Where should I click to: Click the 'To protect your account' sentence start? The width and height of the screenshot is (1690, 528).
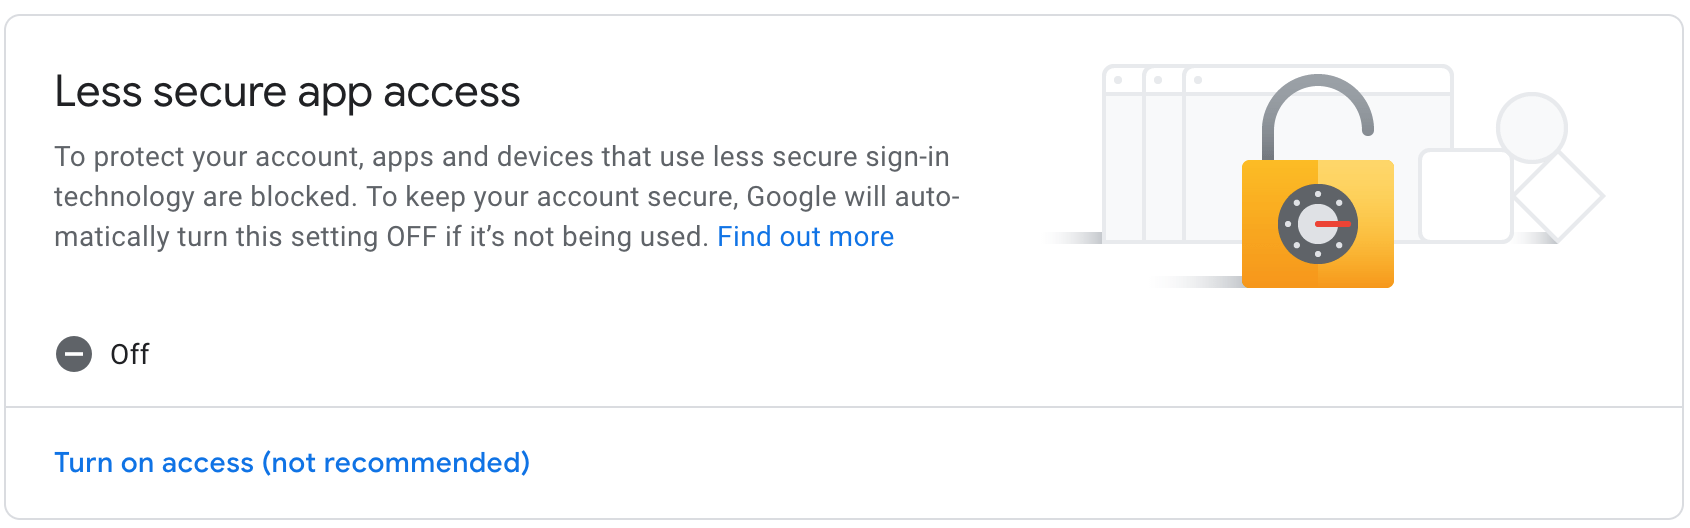(x=208, y=157)
